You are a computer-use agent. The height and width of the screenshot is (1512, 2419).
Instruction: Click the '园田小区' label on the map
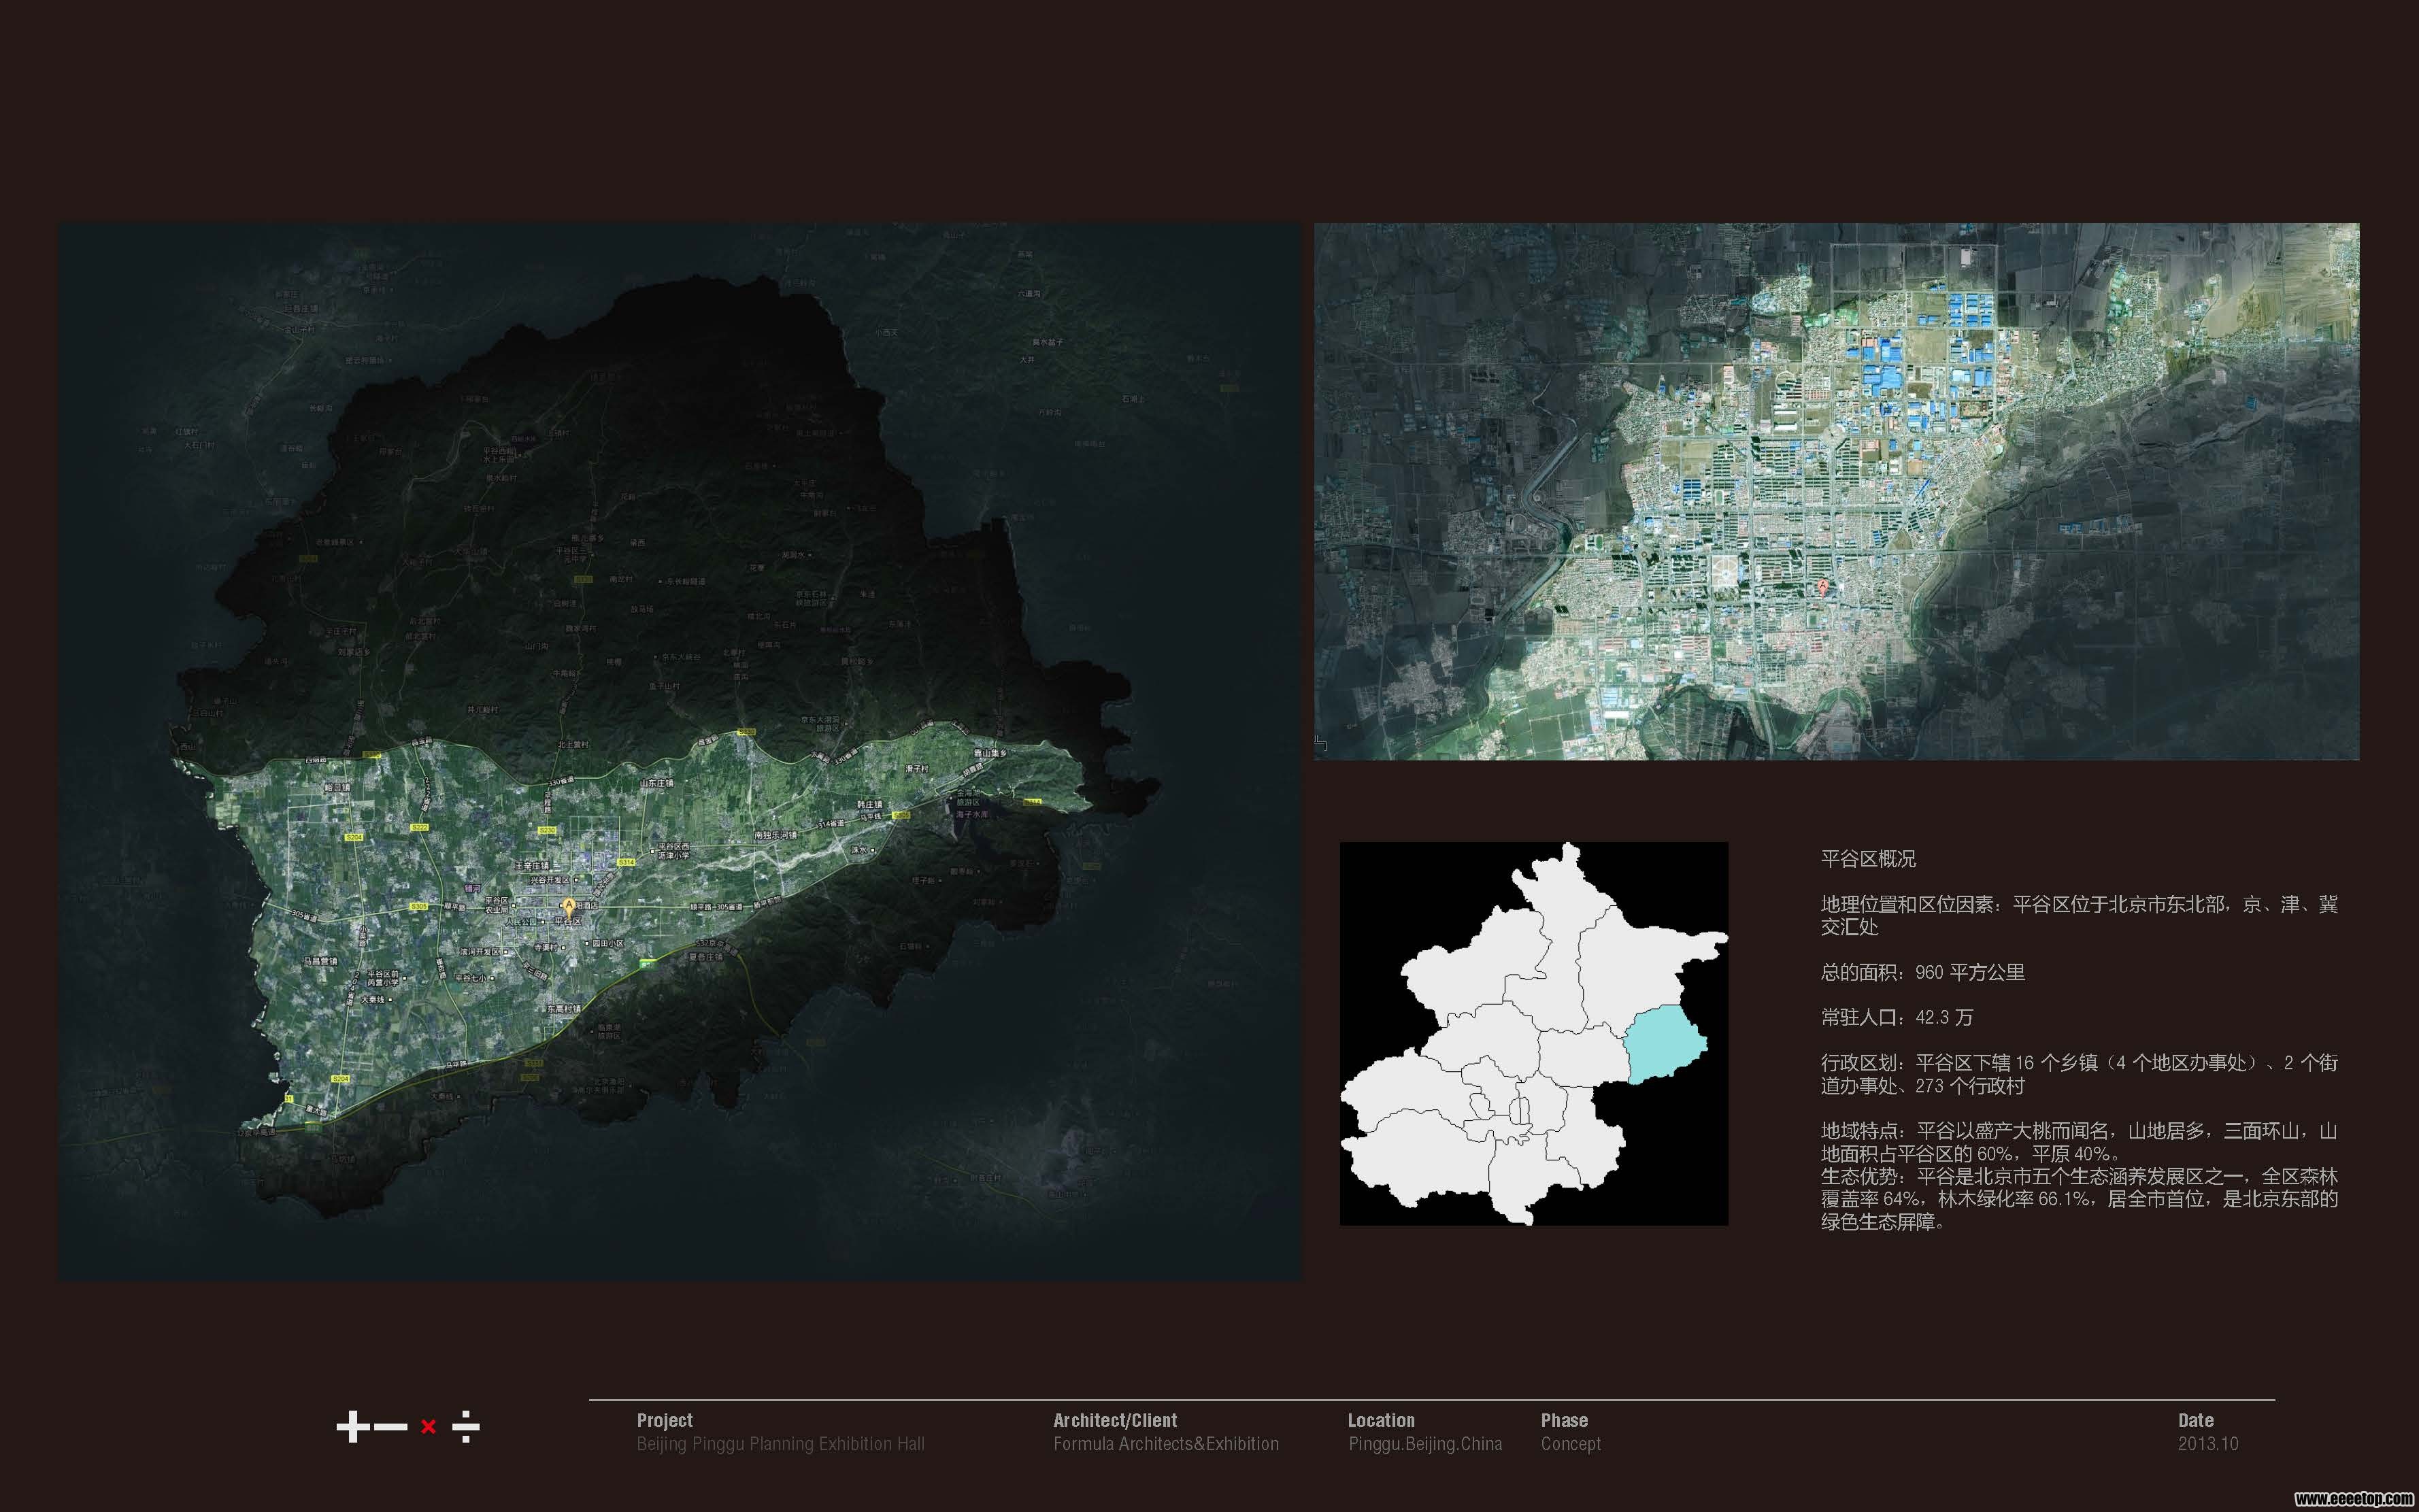(608, 943)
